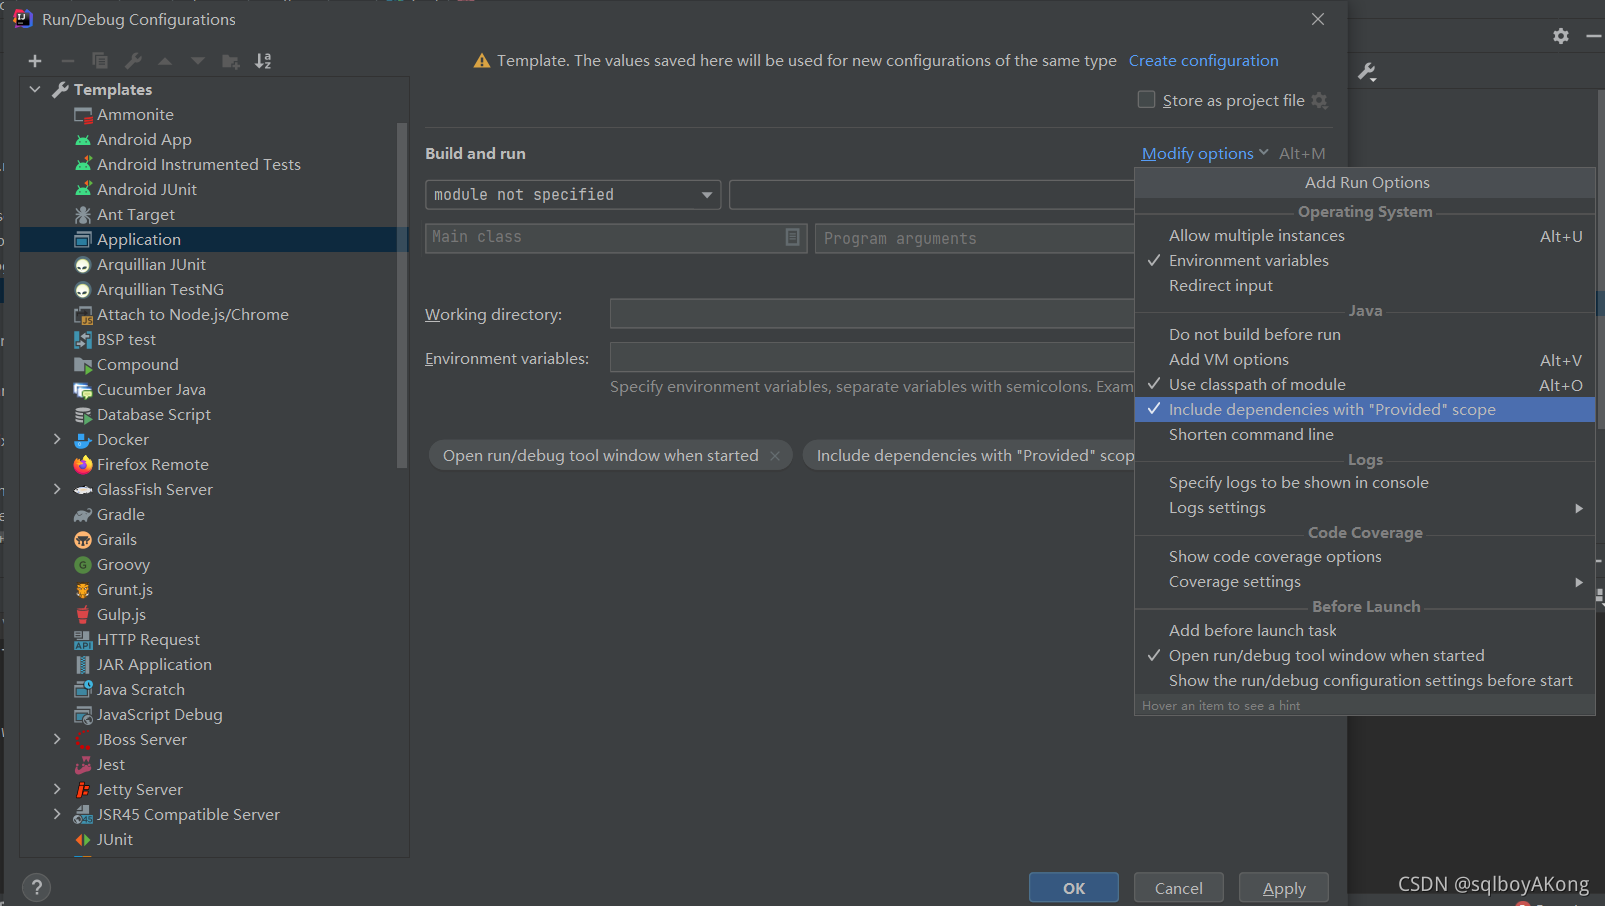The height and width of the screenshot is (906, 1605).
Task: Expand the Jetty Server node
Action: [57, 789]
